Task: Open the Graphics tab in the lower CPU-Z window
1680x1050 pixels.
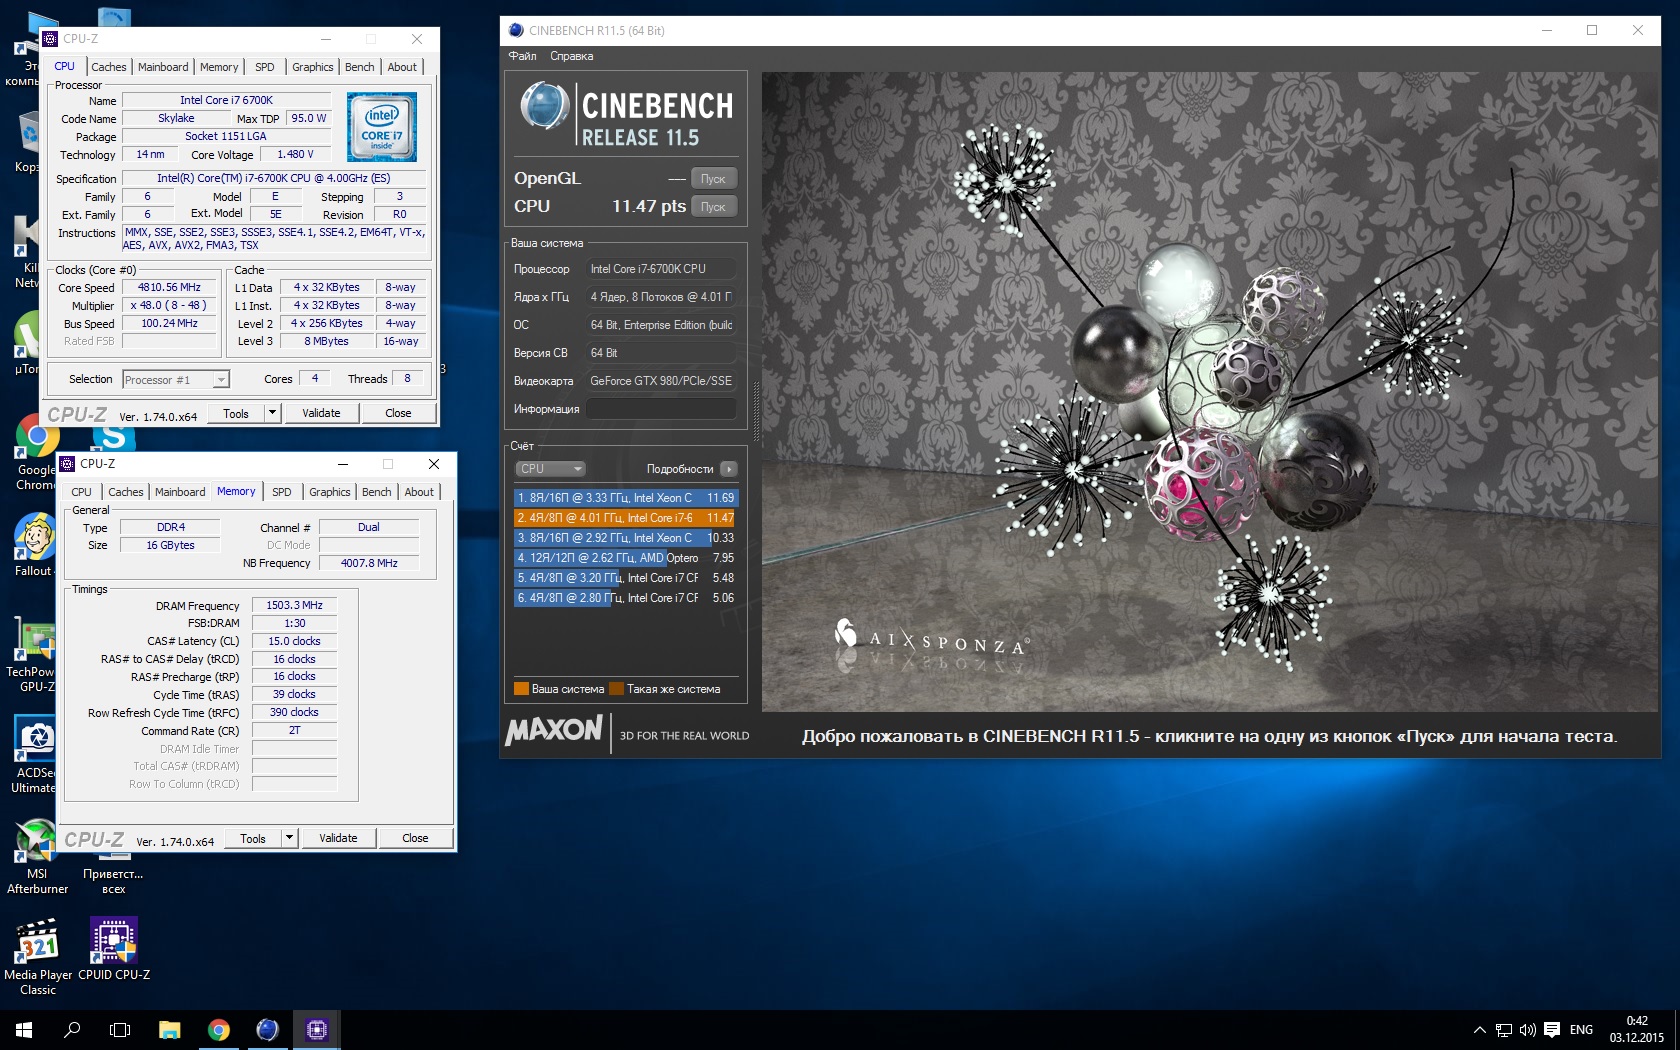Action: coord(330,492)
